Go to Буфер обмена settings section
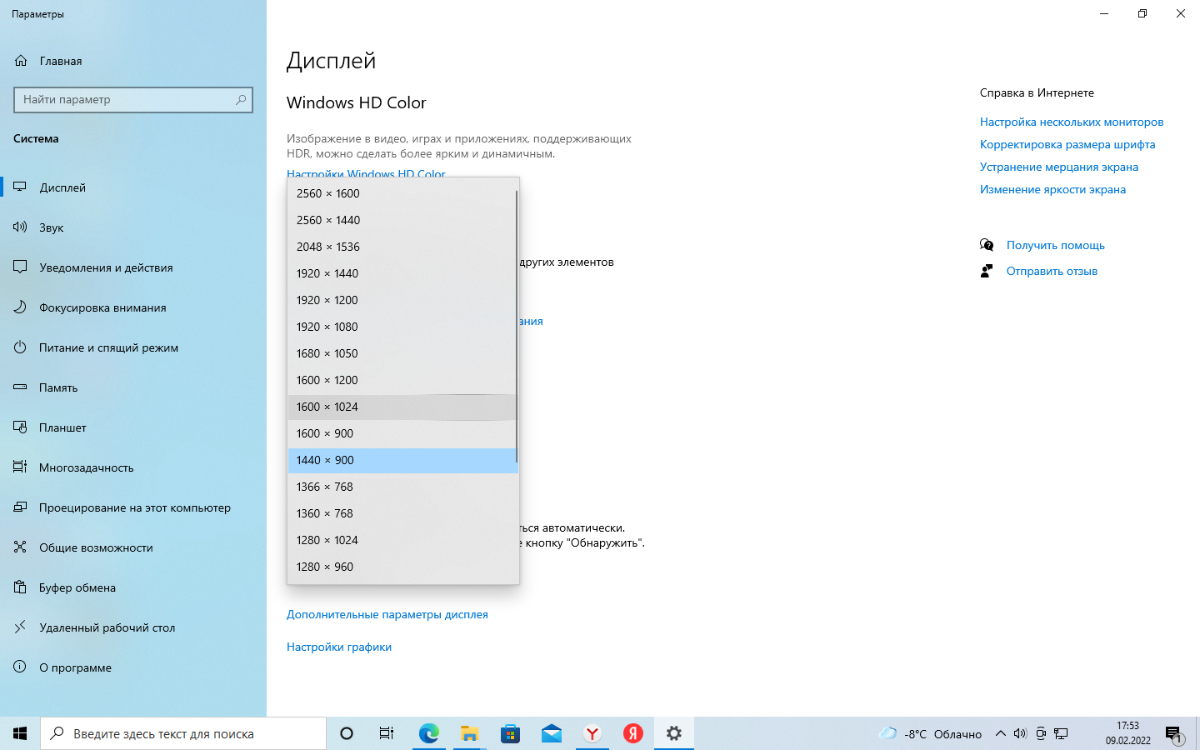This screenshot has width=1200, height=750. [x=133, y=588]
